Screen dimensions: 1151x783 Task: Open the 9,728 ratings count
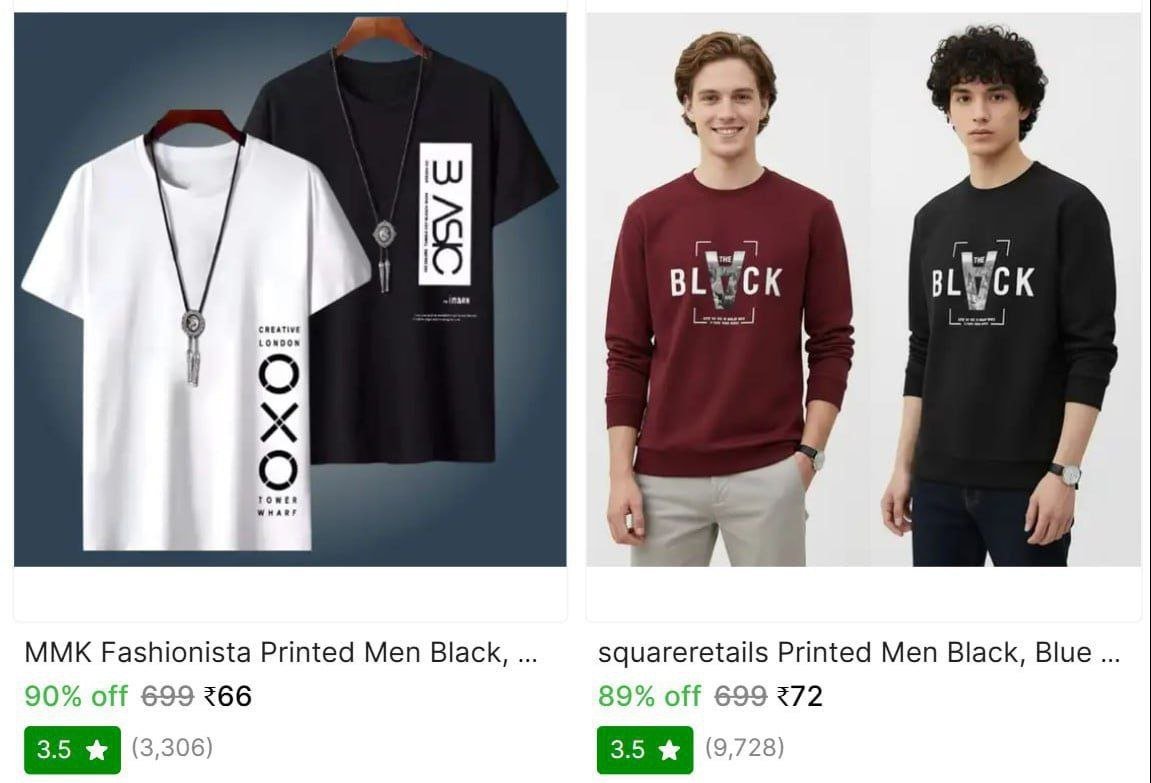point(745,748)
